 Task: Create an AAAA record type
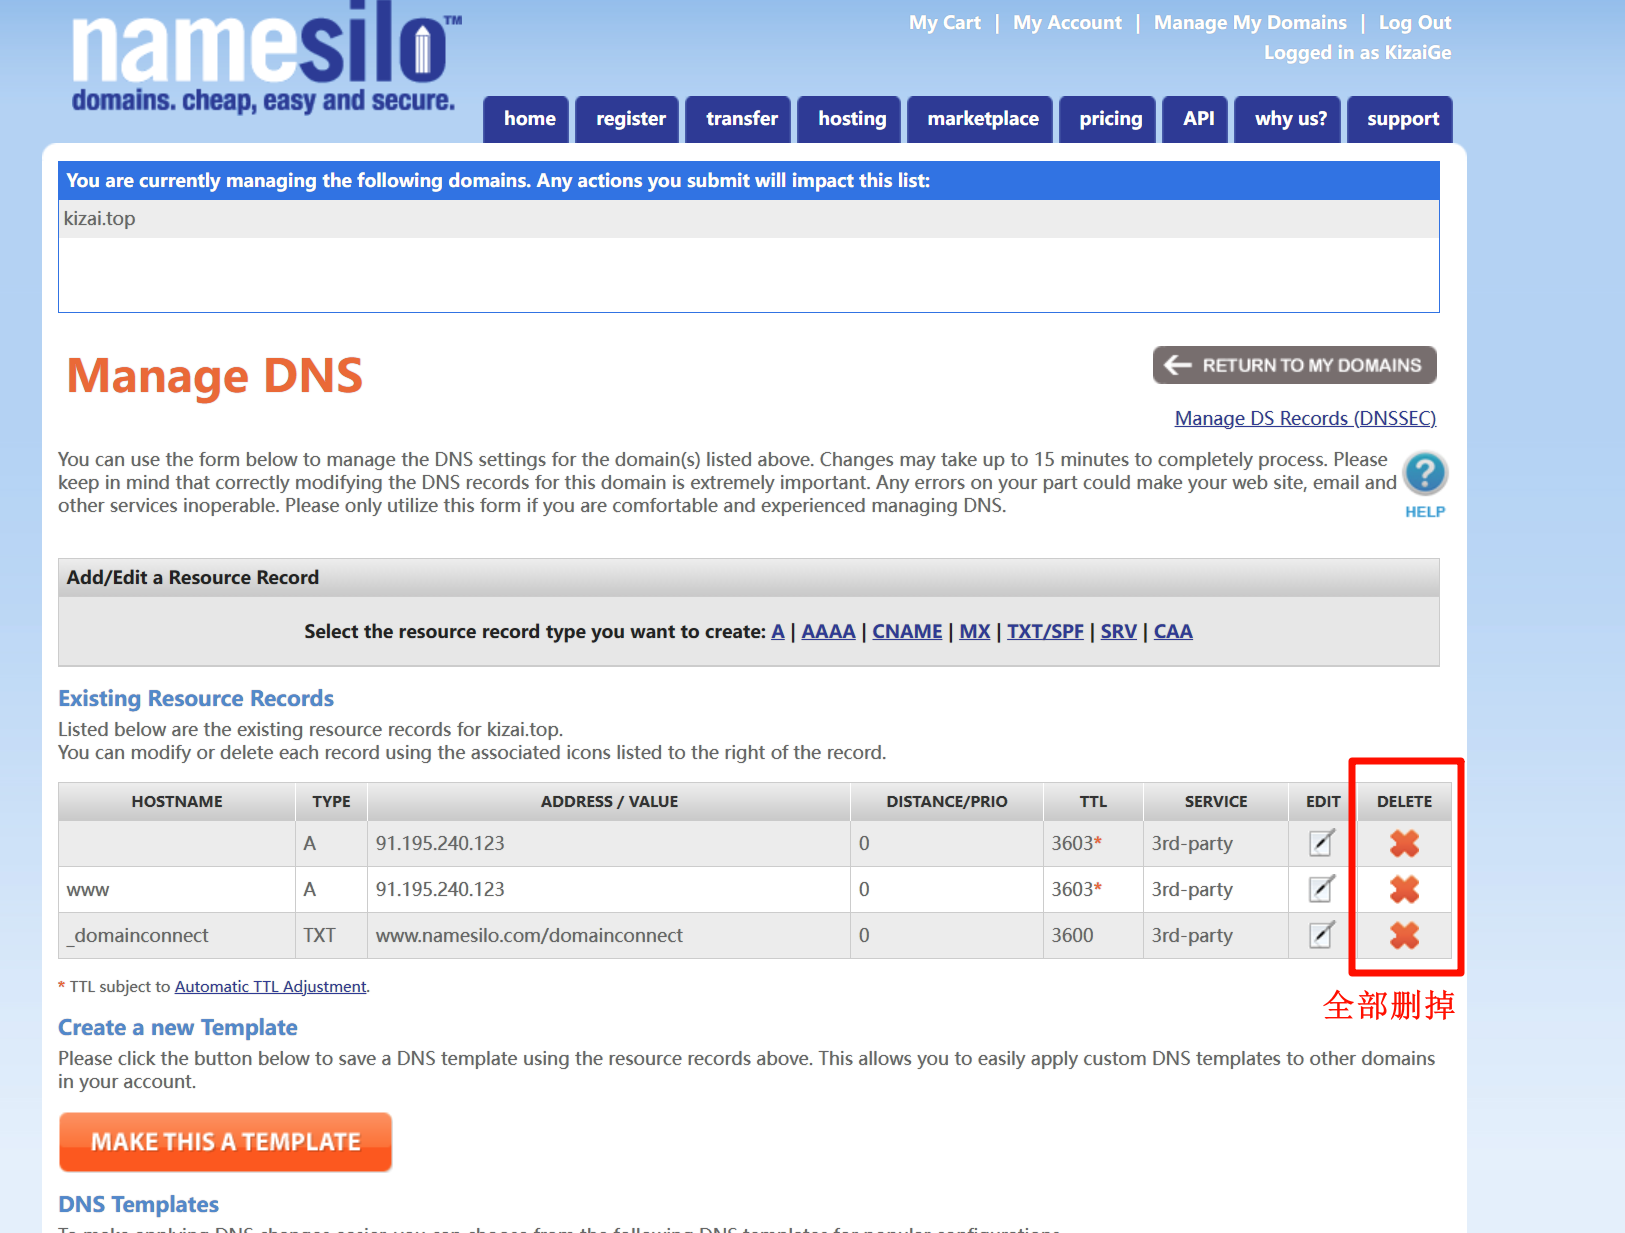828,632
